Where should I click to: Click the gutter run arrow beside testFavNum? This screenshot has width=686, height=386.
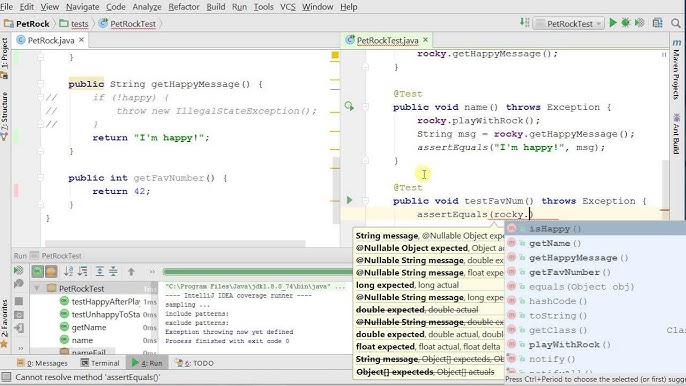click(x=349, y=200)
